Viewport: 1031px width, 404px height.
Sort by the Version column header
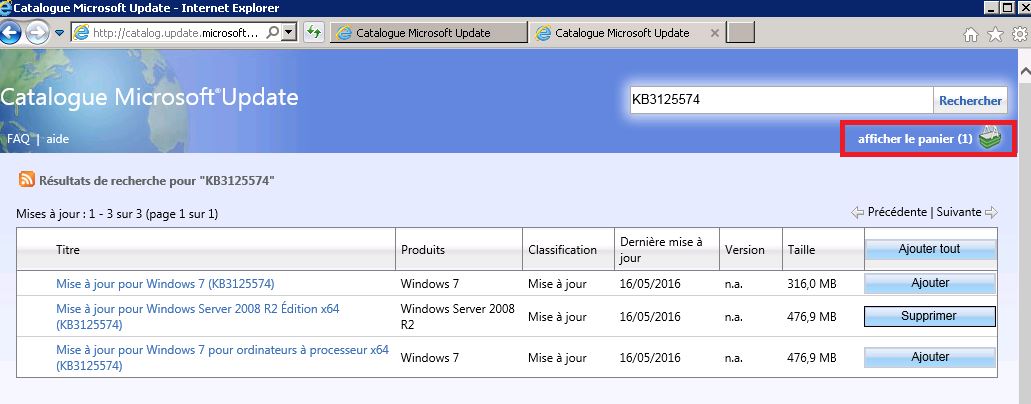tap(744, 250)
